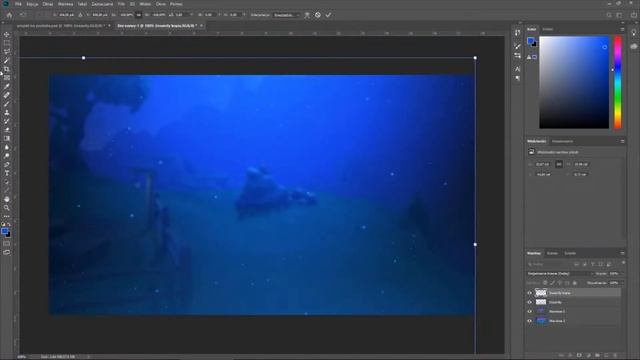
Task: Cancel the transform in options bar
Action: tap(318, 15)
